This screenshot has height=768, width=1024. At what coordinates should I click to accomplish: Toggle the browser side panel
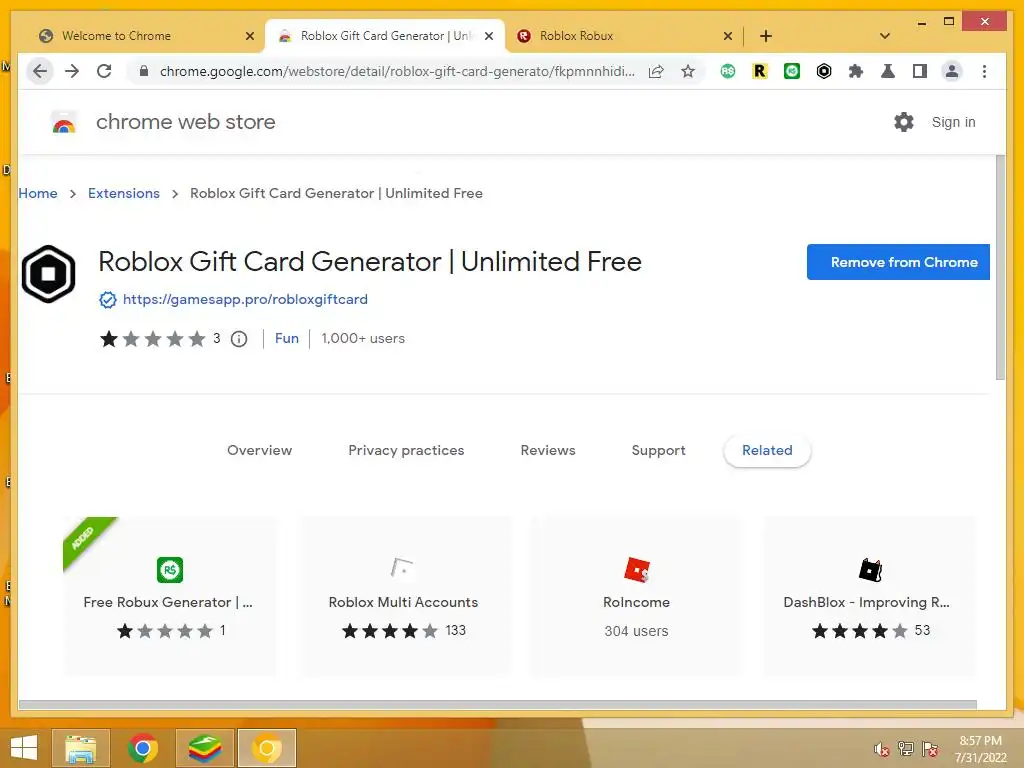(x=920, y=71)
